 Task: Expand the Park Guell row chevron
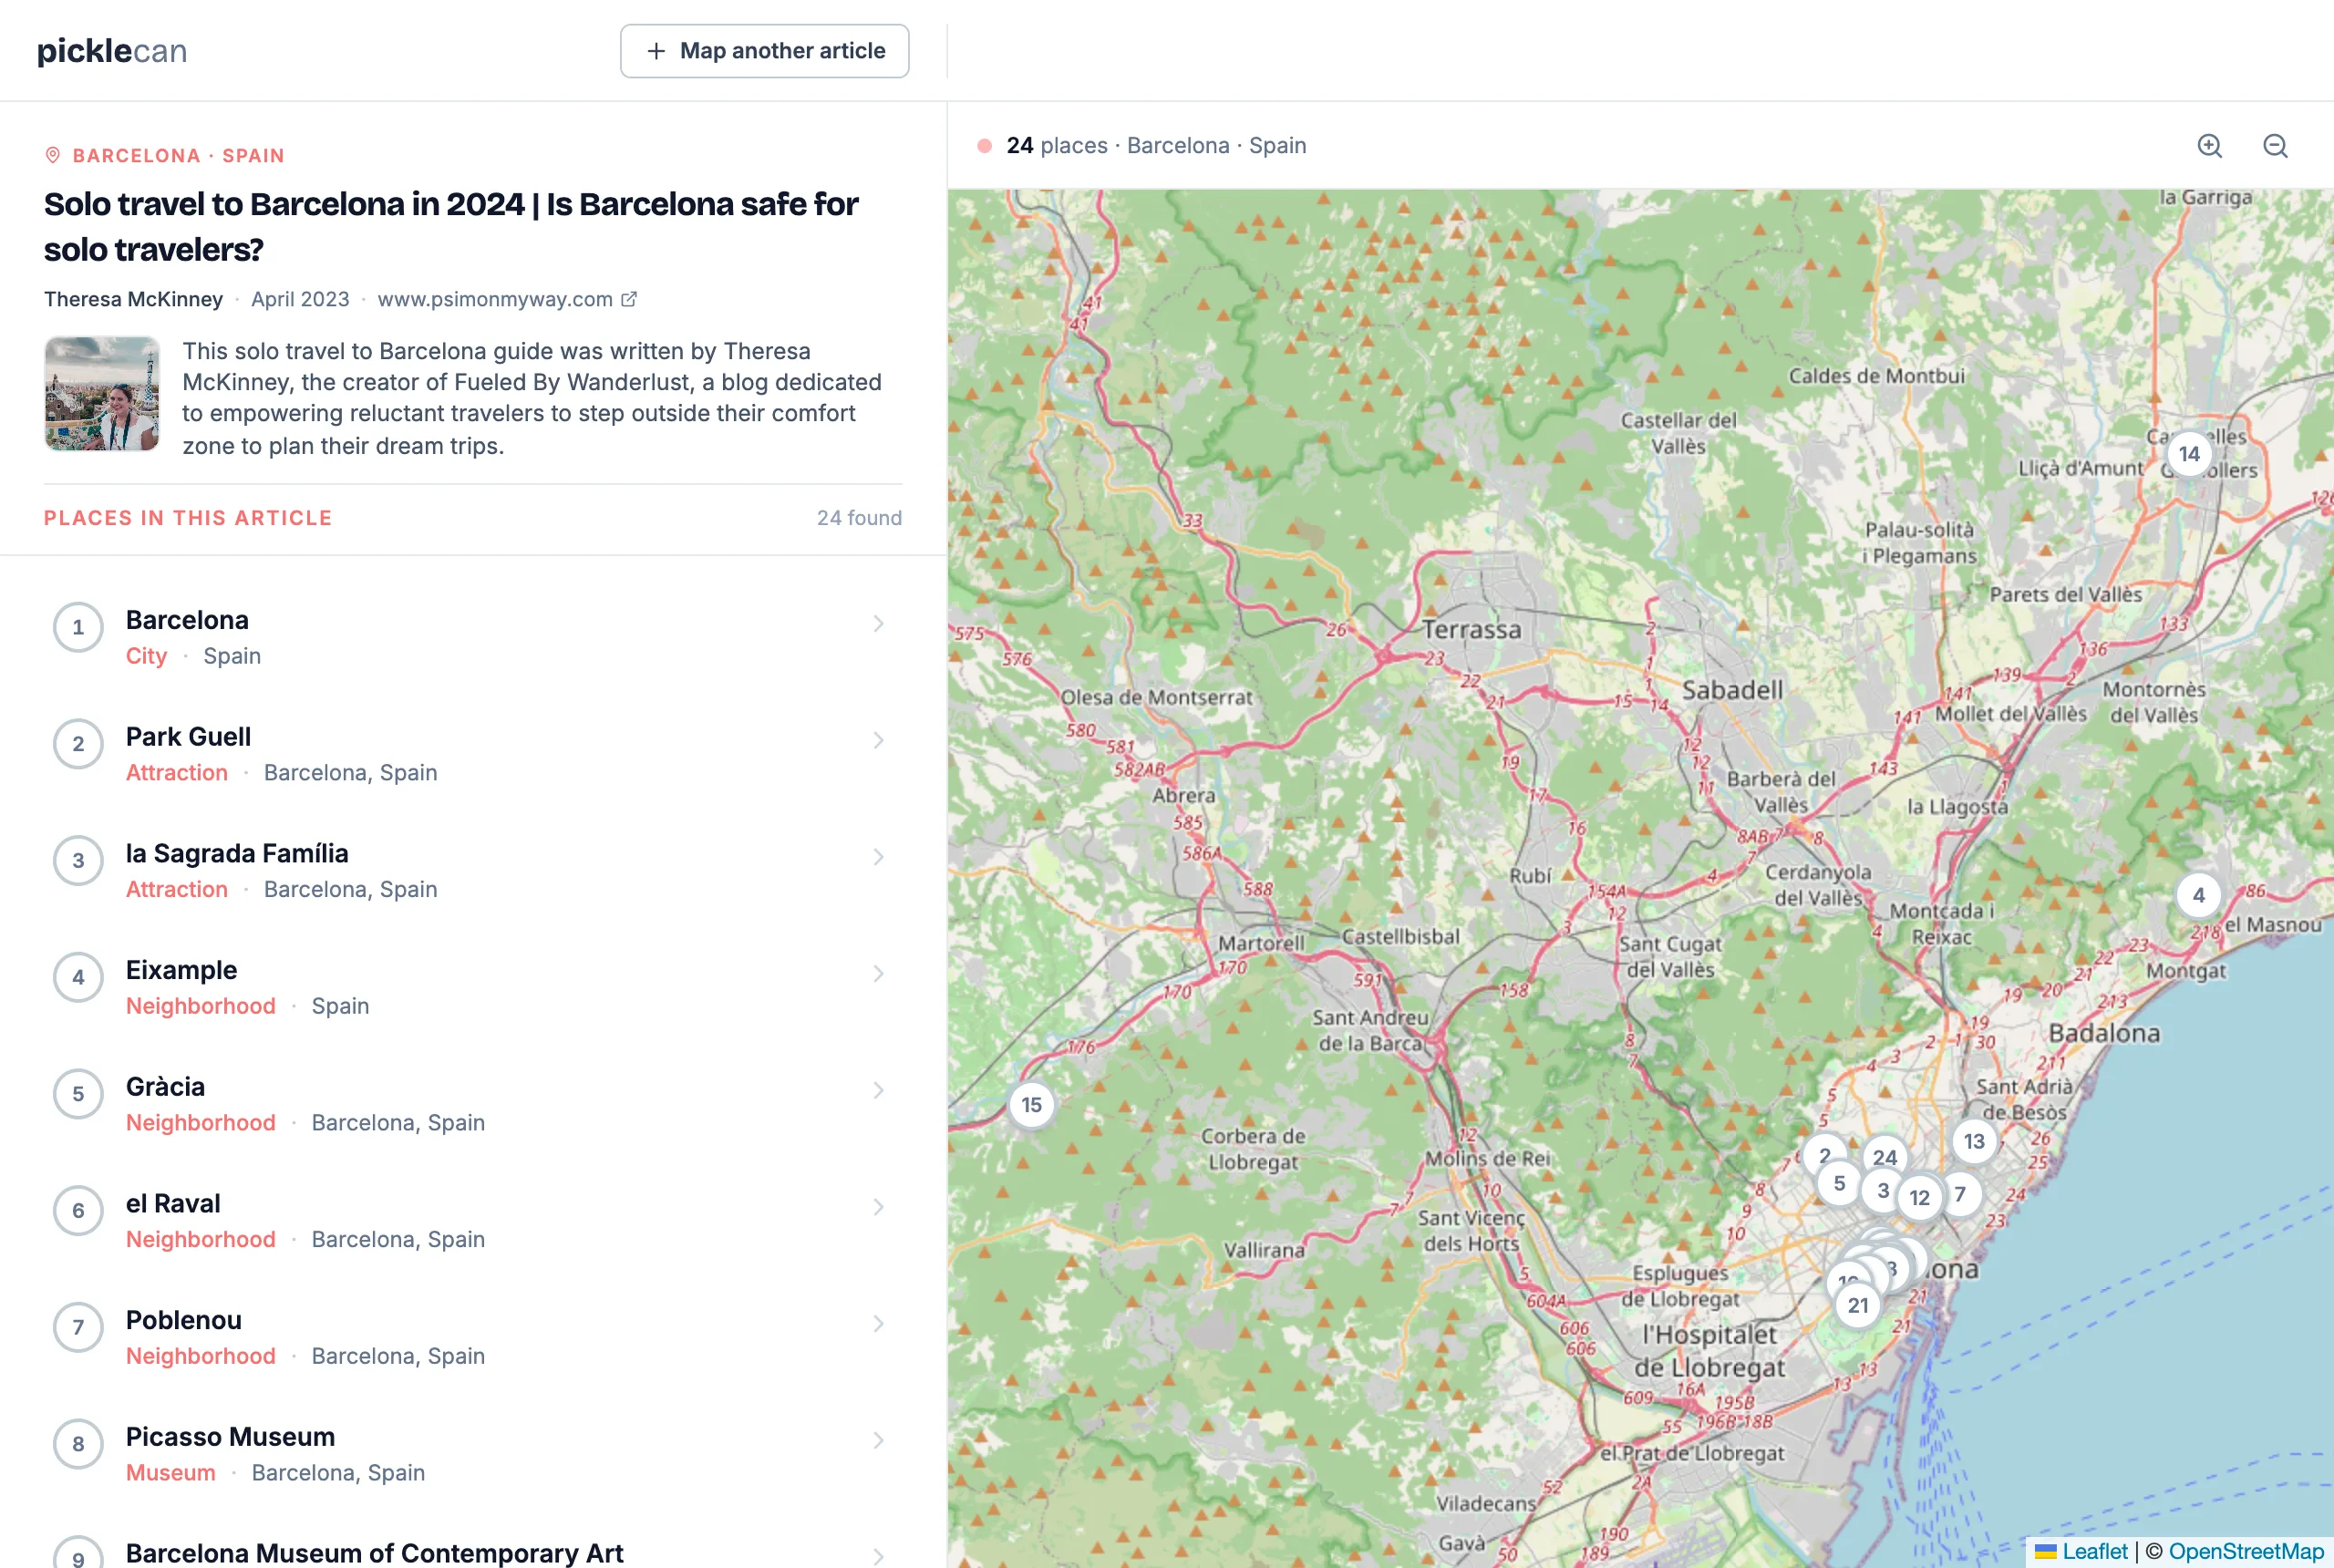(878, 741)
